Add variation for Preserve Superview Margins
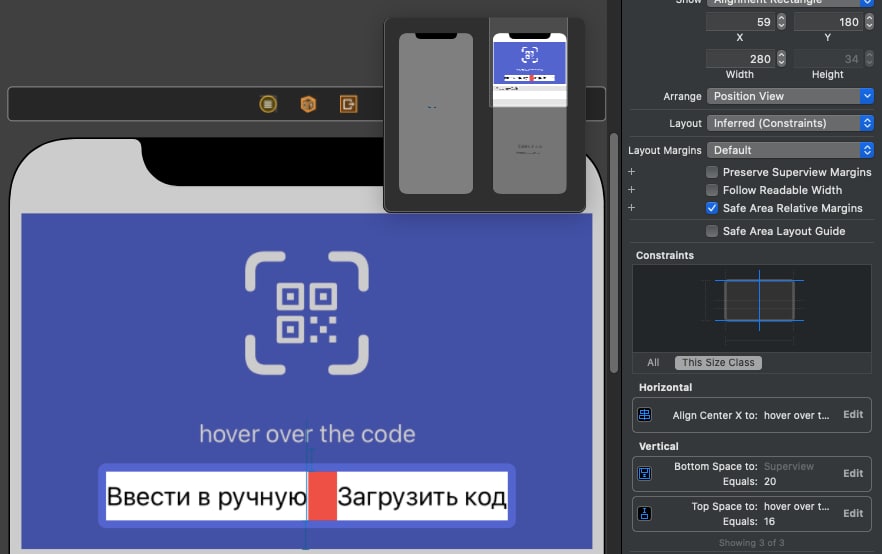 click(632, 172)
